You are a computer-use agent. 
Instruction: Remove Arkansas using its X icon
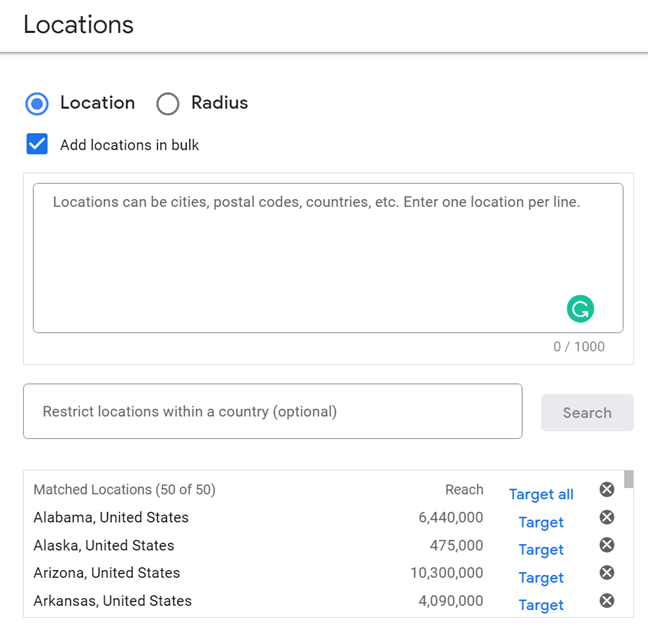[x=606, y=601]
